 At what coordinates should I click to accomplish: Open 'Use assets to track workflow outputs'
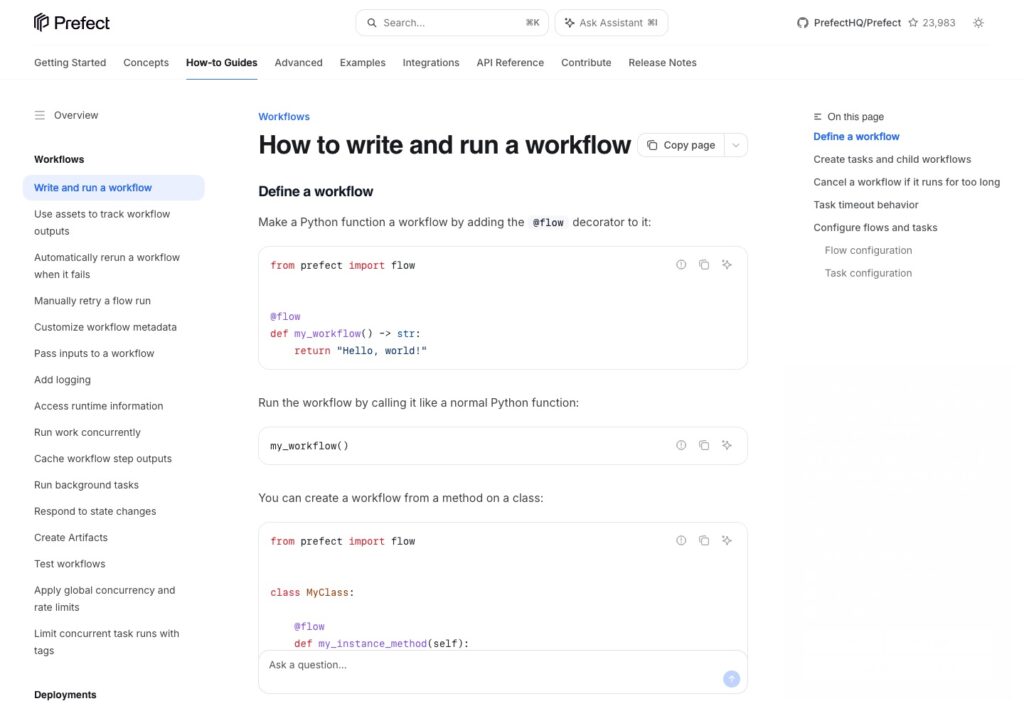[102, 223]
